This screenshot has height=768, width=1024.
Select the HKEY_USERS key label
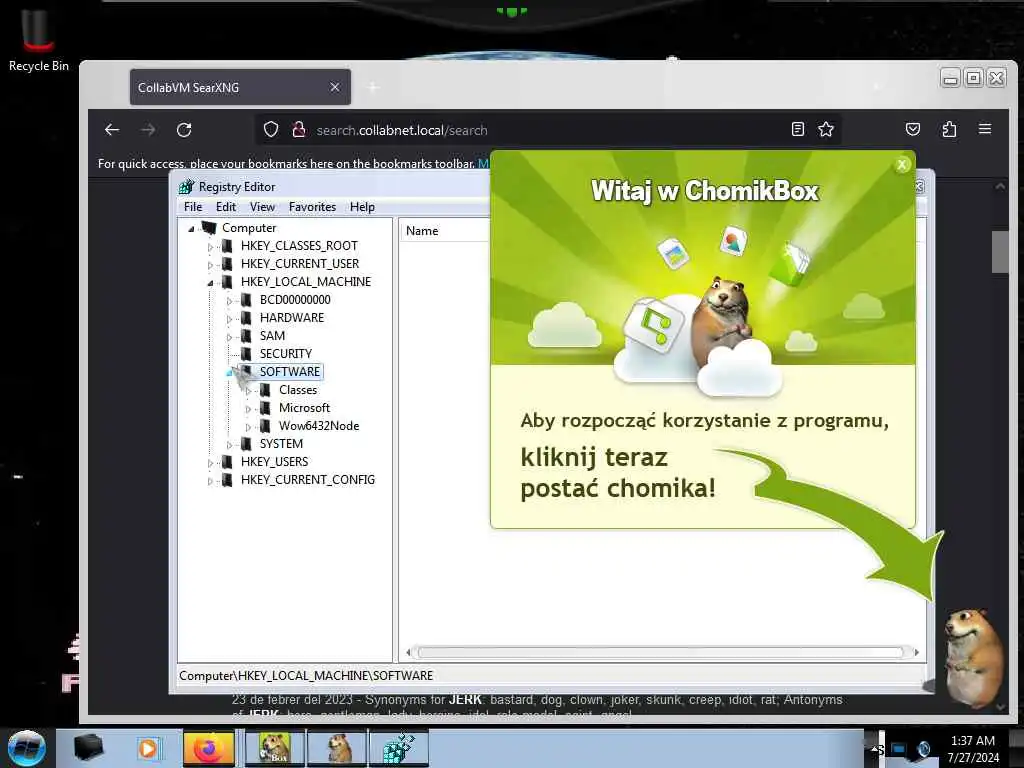tap(274, 462)
